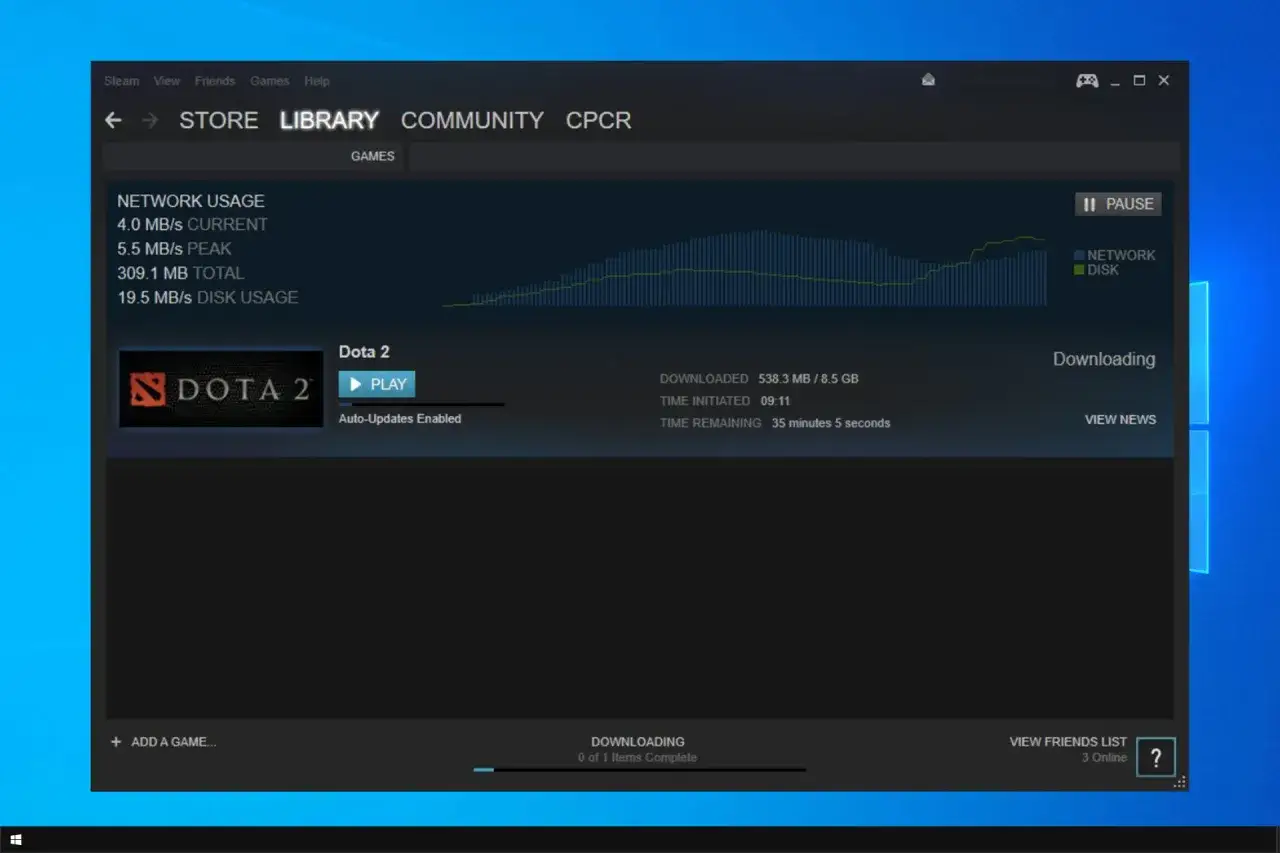Select the GAMES tab
The height and width of the screenshot is (853, 1280).
[x=372, y=156]
